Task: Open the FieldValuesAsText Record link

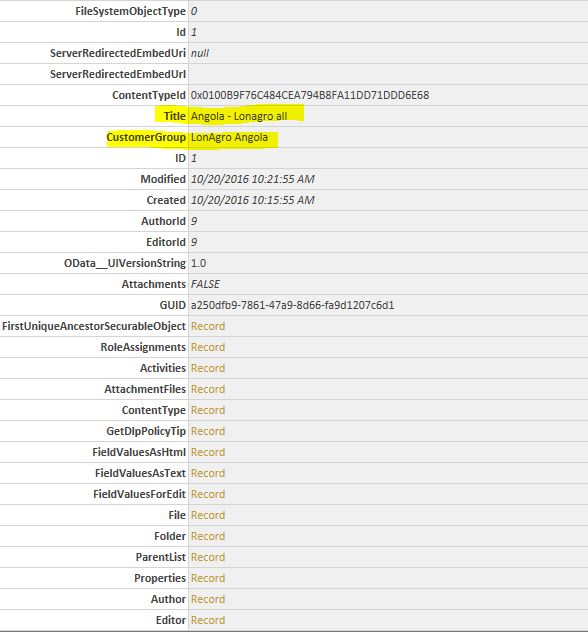Action: point(208,473)
